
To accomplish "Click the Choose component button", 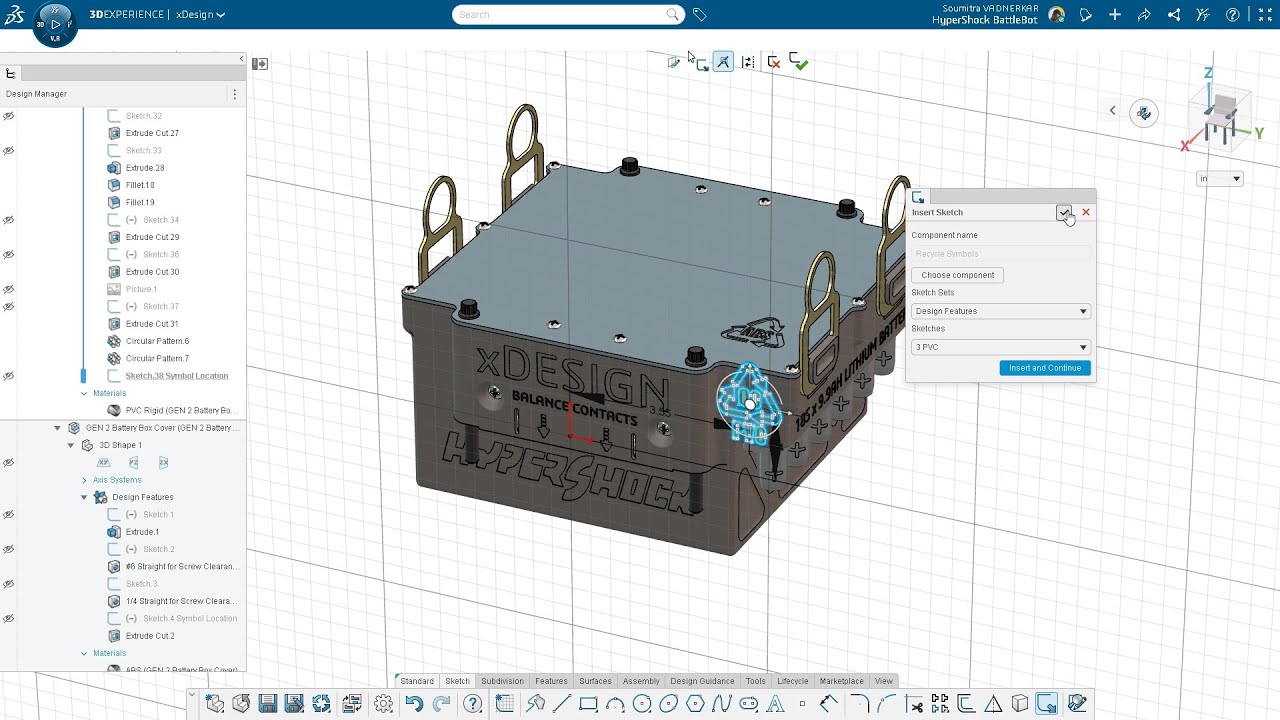I will [x=958, y=275].
